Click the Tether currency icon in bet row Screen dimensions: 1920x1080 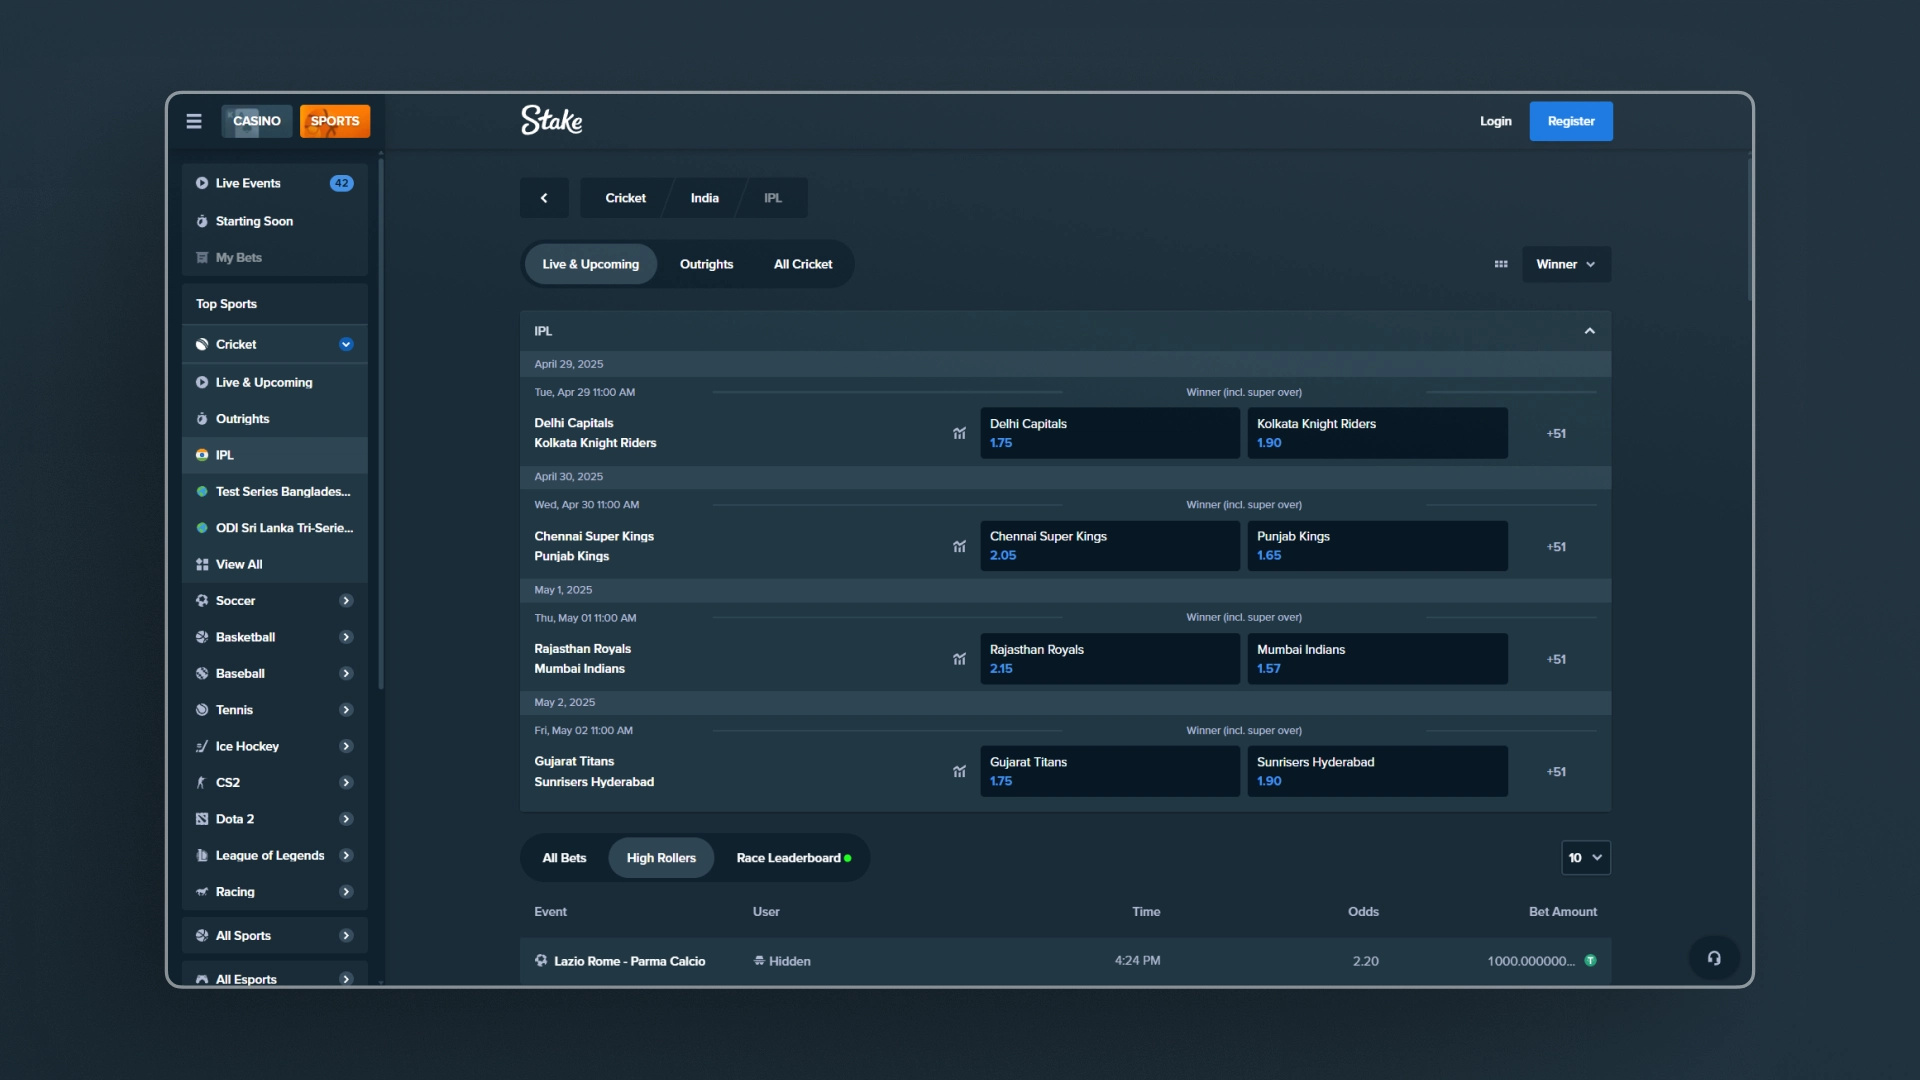click(x=1590, y=961)
